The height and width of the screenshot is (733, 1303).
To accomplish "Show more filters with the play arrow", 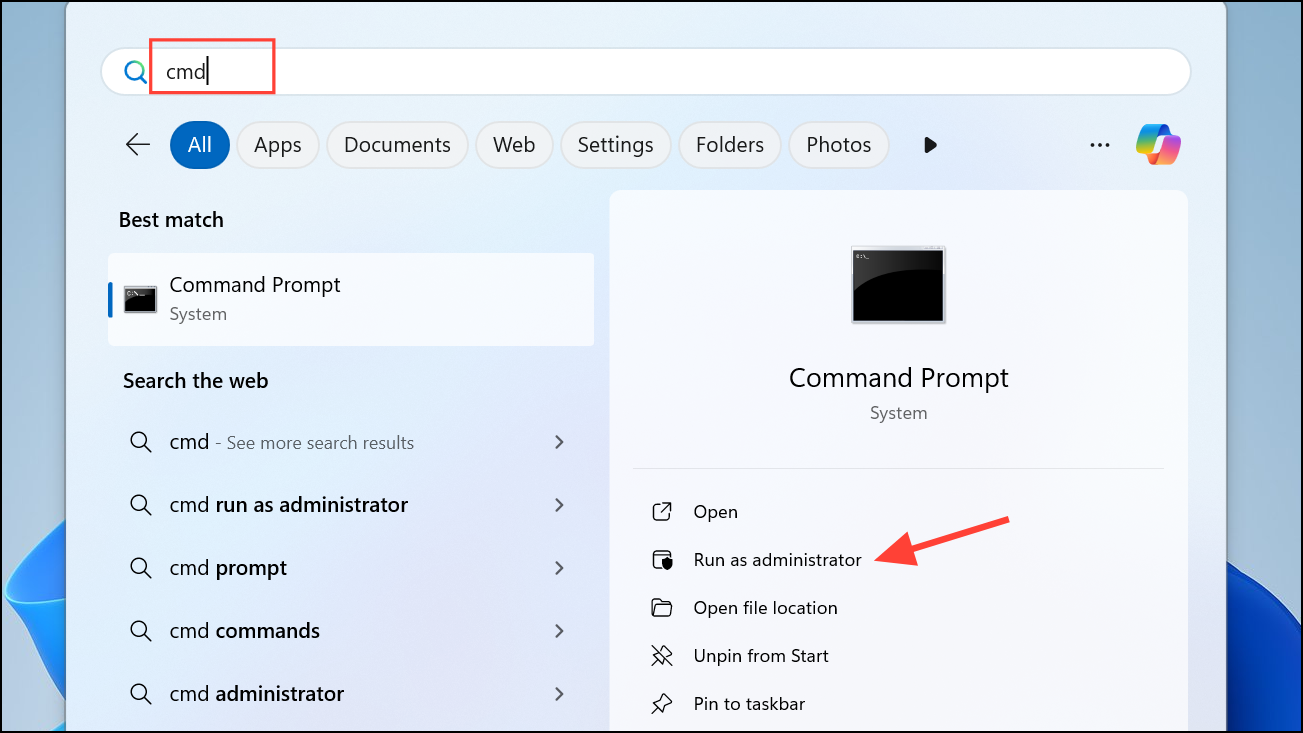I will [x=930, y=145].
